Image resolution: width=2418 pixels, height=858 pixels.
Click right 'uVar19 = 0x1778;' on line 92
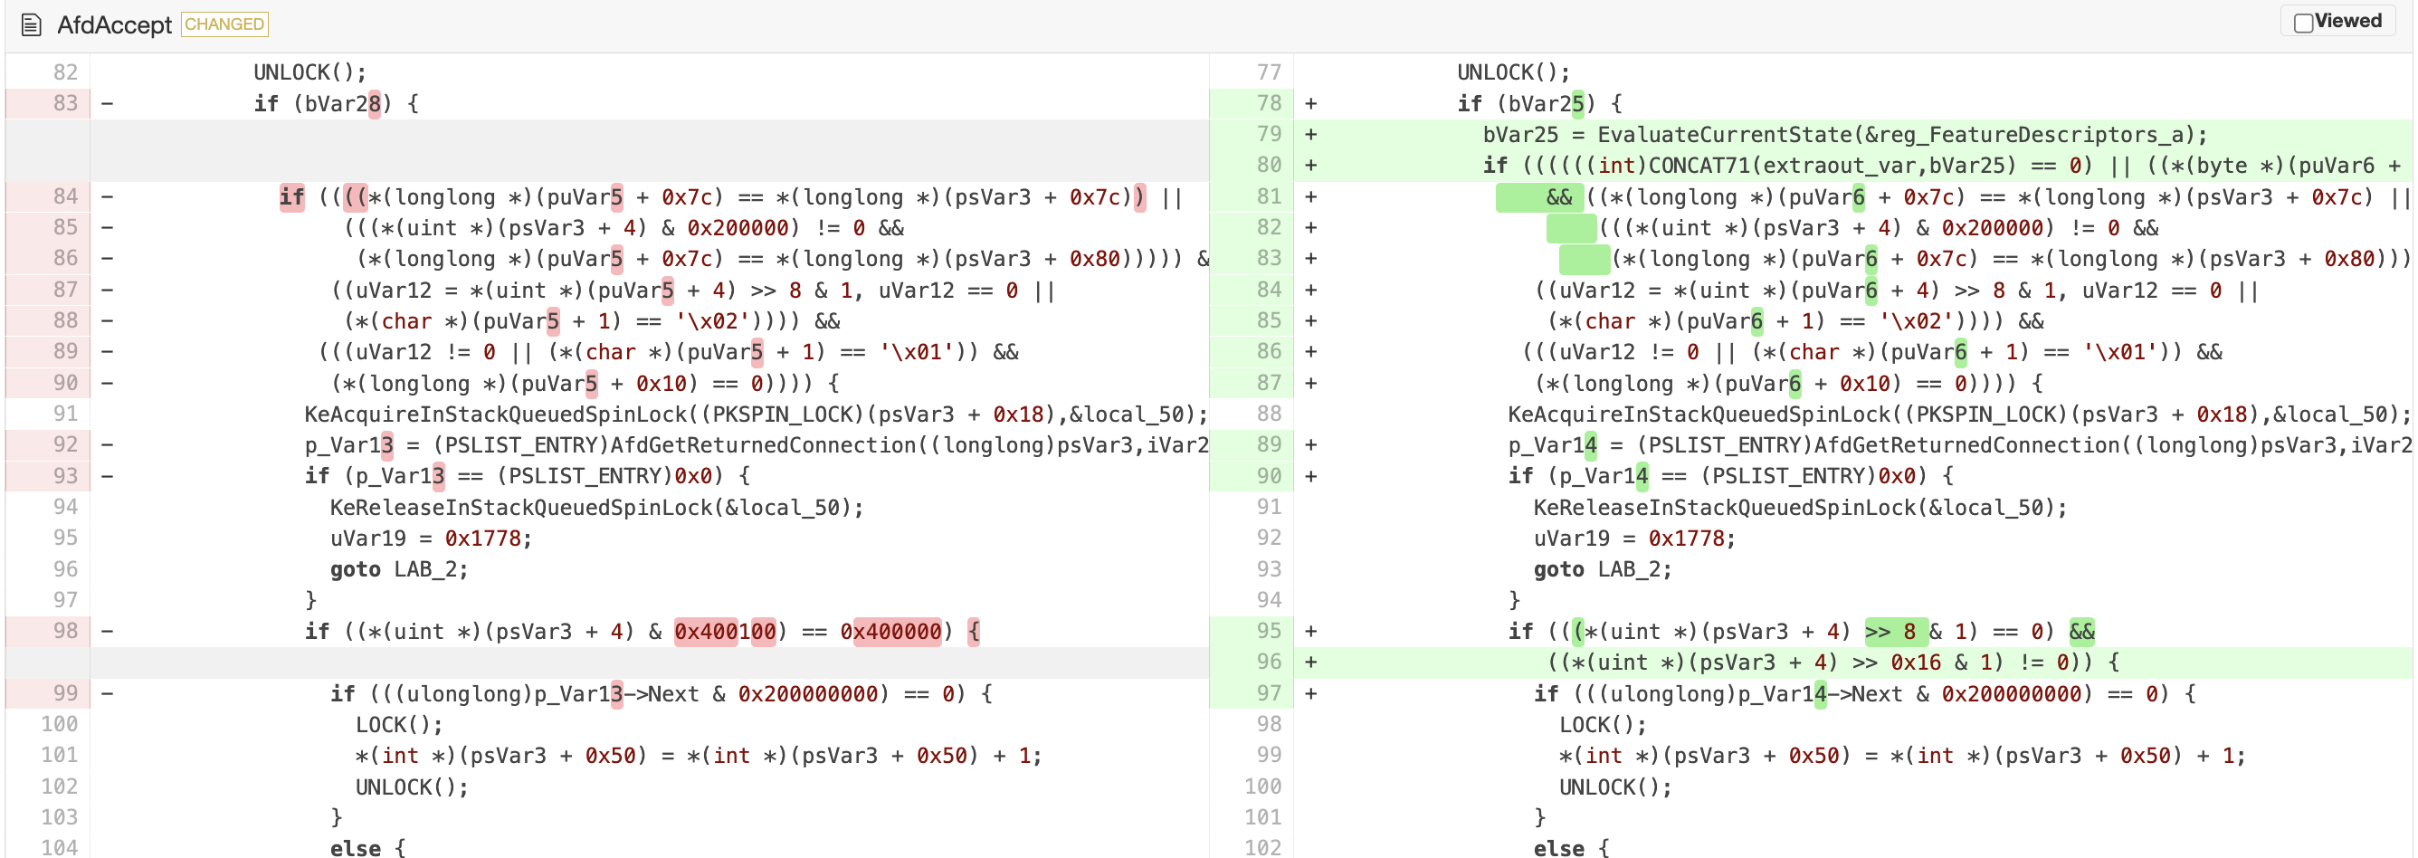coord(1635,539)
